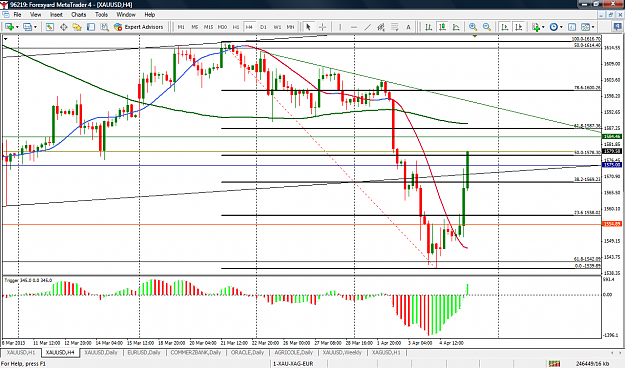Switch to XAUUSD,Daily chart tab
Screen dimensions: 625x368
pyautogui.click(x=101, y=353)
